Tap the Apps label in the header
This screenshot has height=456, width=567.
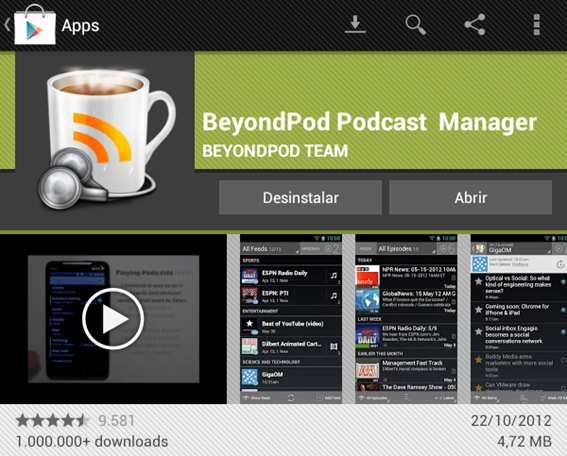pos(80,26)
